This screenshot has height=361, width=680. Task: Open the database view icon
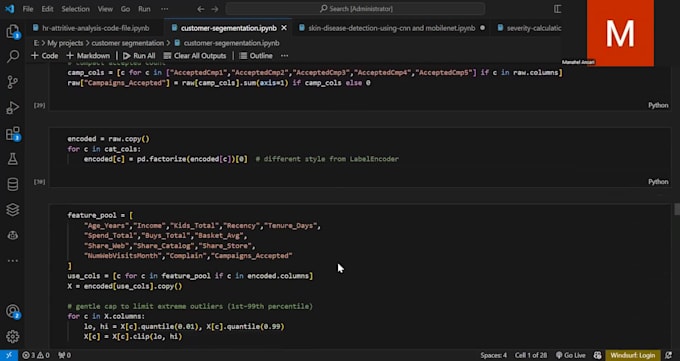13,184
